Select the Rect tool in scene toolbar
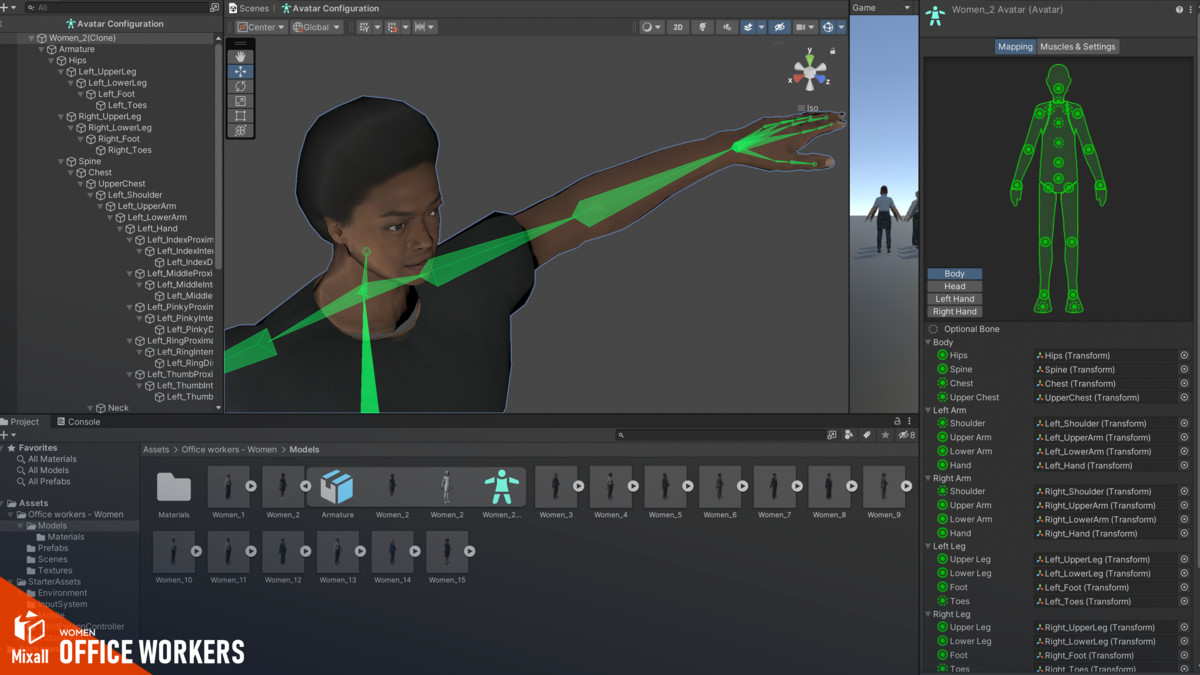Viewport: 1200px width, 675px height. coord(240,116)
